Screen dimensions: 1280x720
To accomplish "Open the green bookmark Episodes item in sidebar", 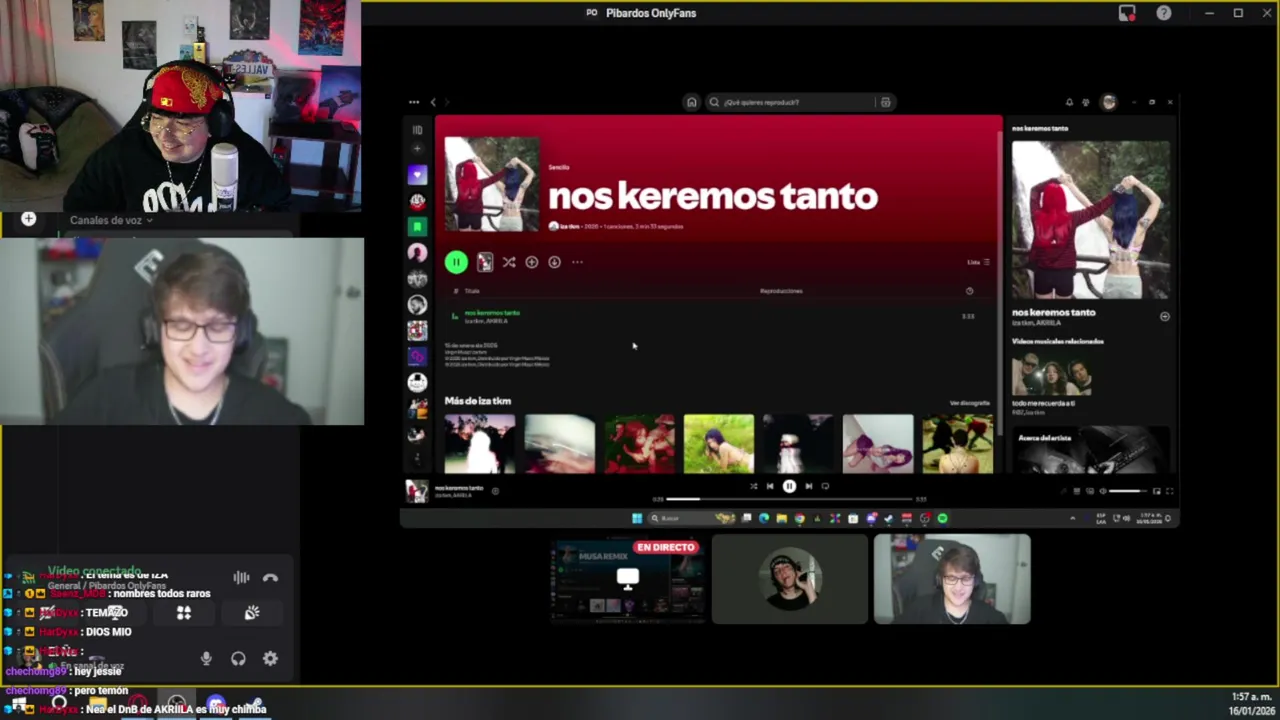I will click(x=417, y=227).
